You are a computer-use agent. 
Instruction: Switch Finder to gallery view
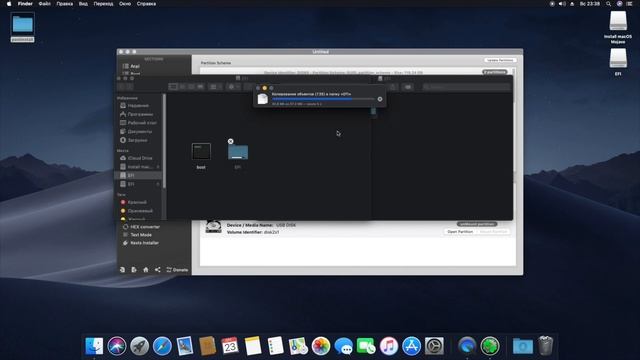coord(200,87)
